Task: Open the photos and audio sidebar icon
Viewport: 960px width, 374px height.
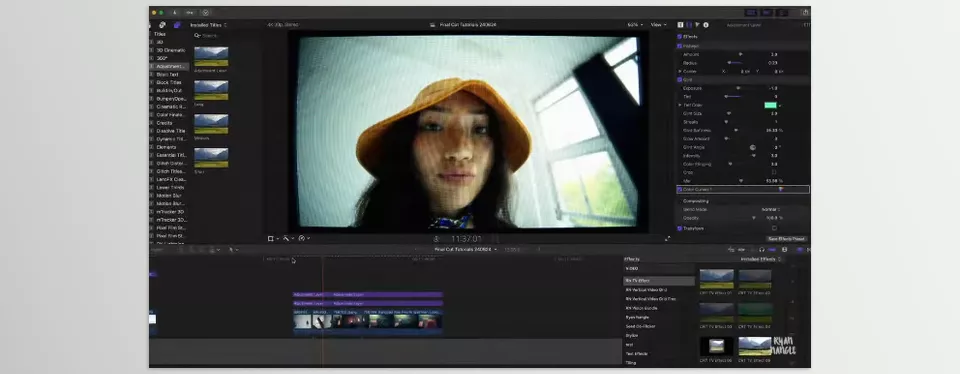Action: tap(162, 25)
